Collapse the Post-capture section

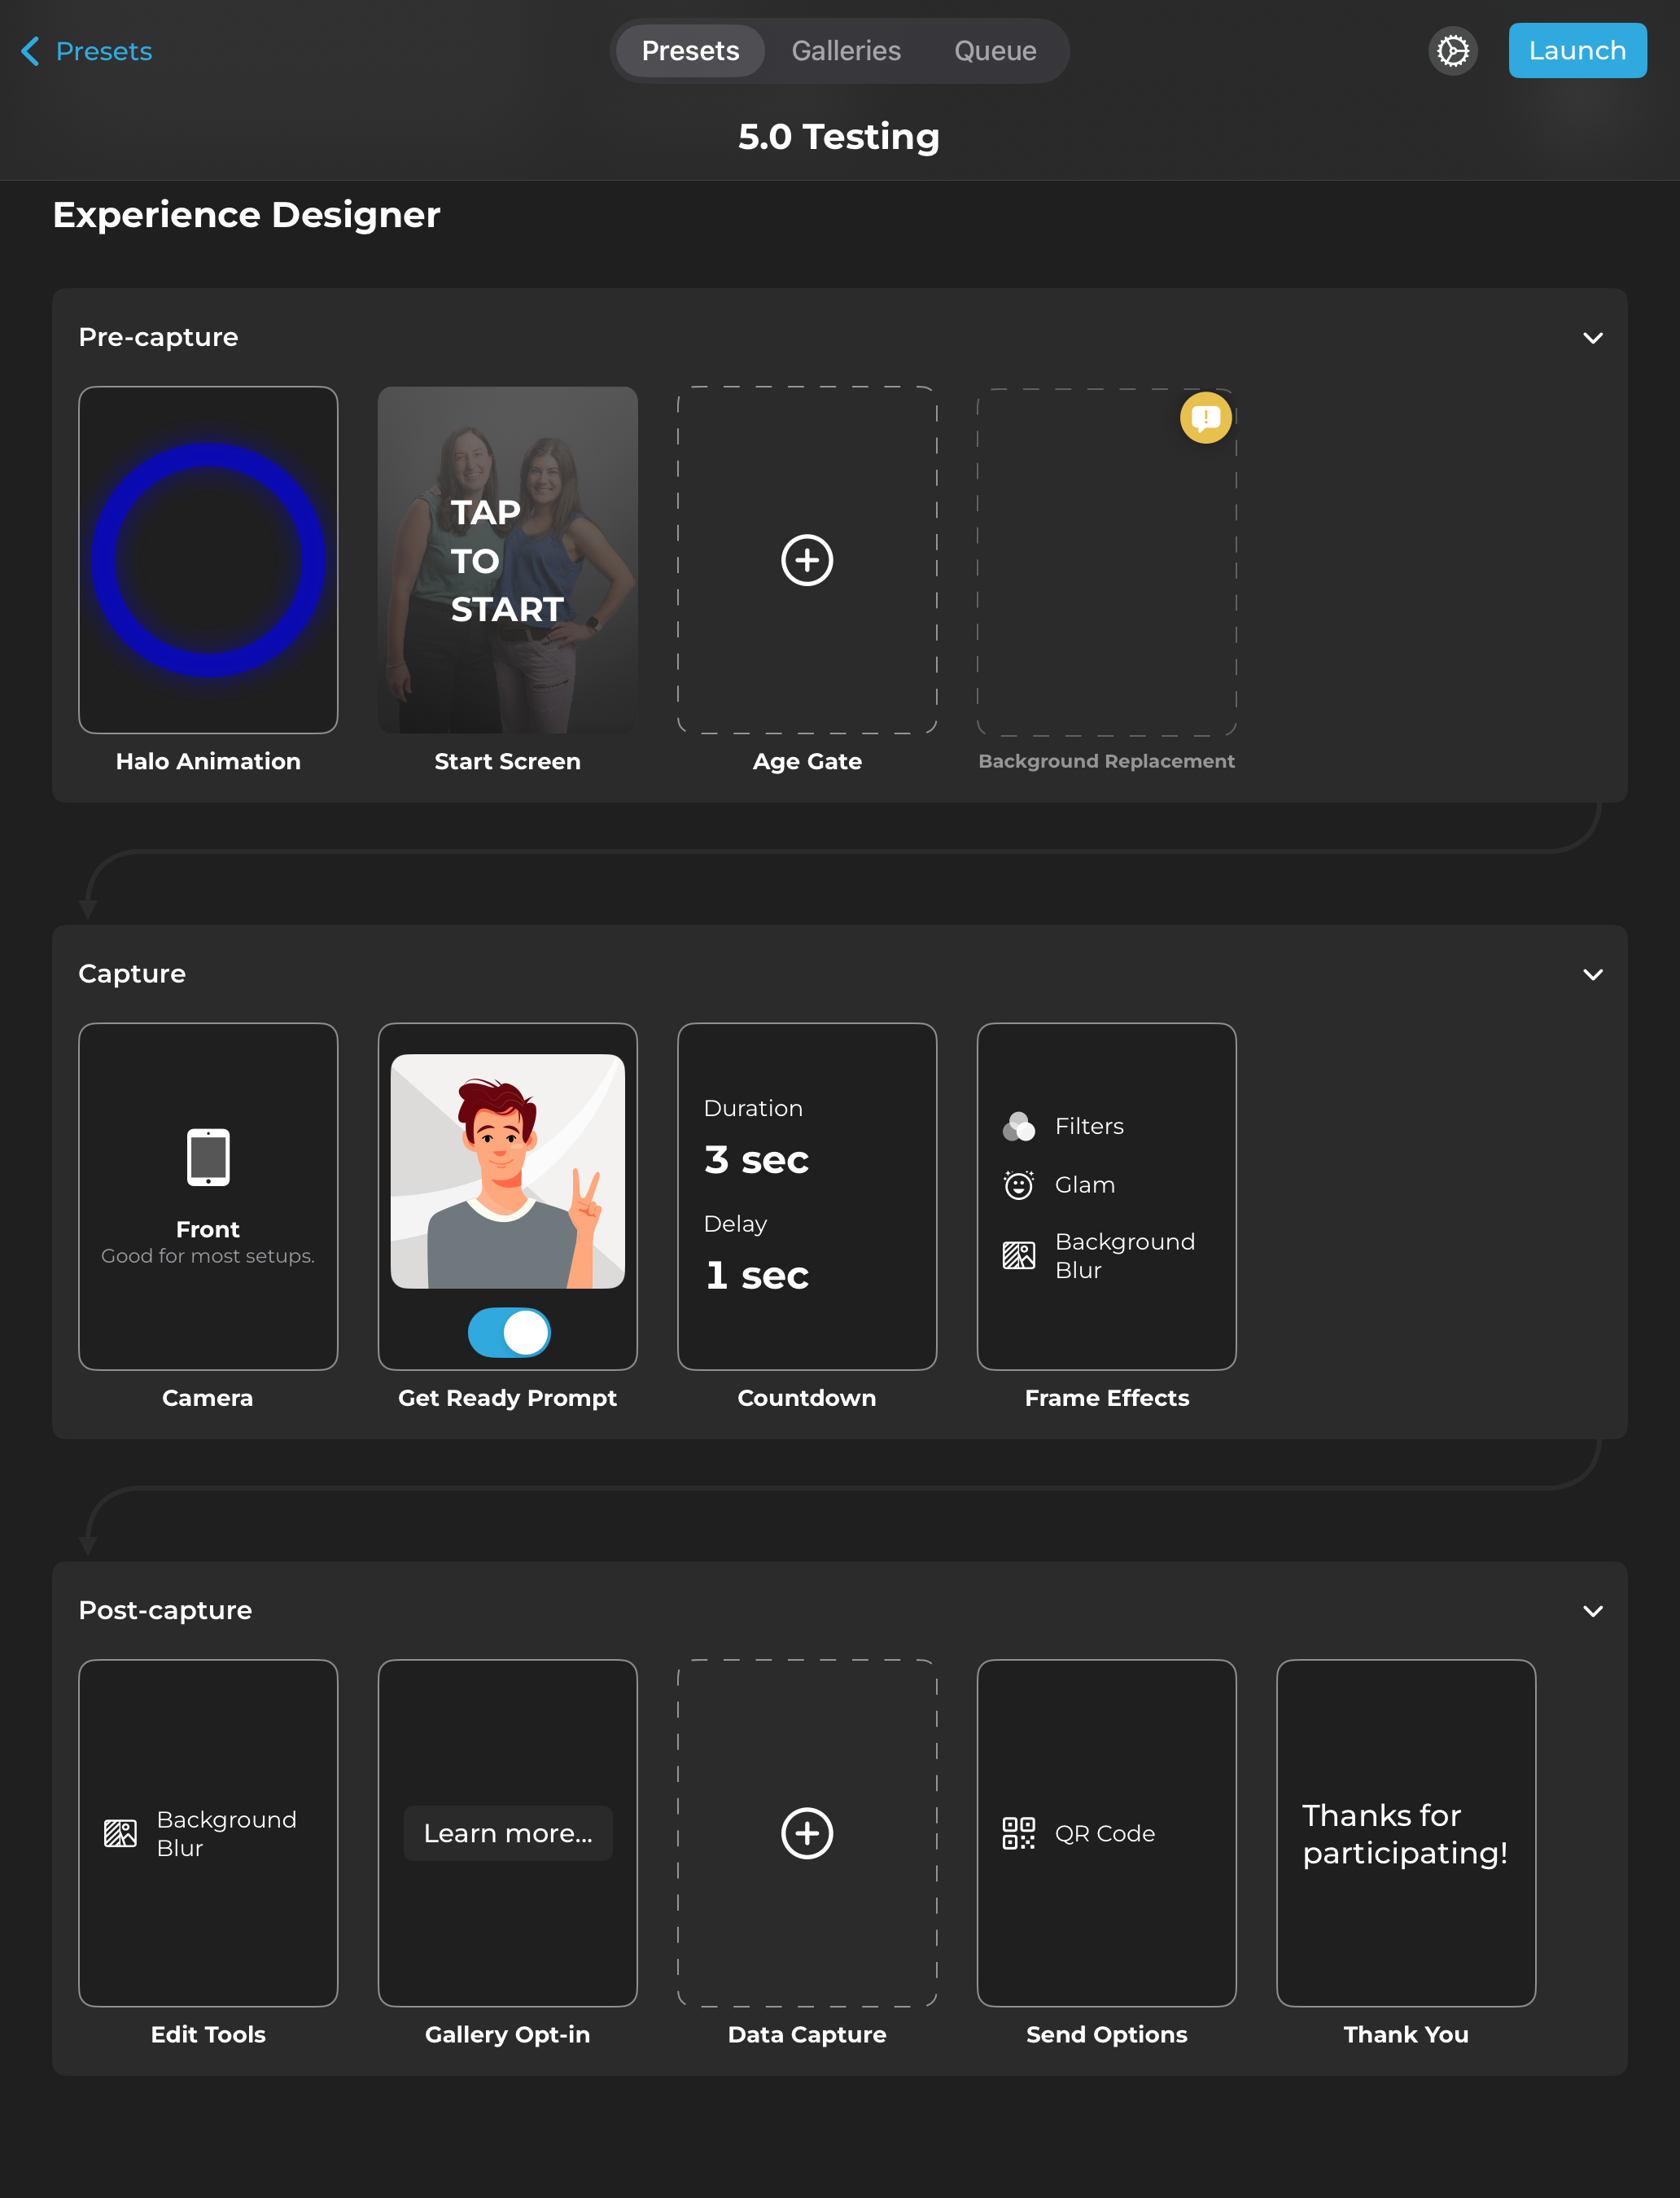tap(1592, 1611)
